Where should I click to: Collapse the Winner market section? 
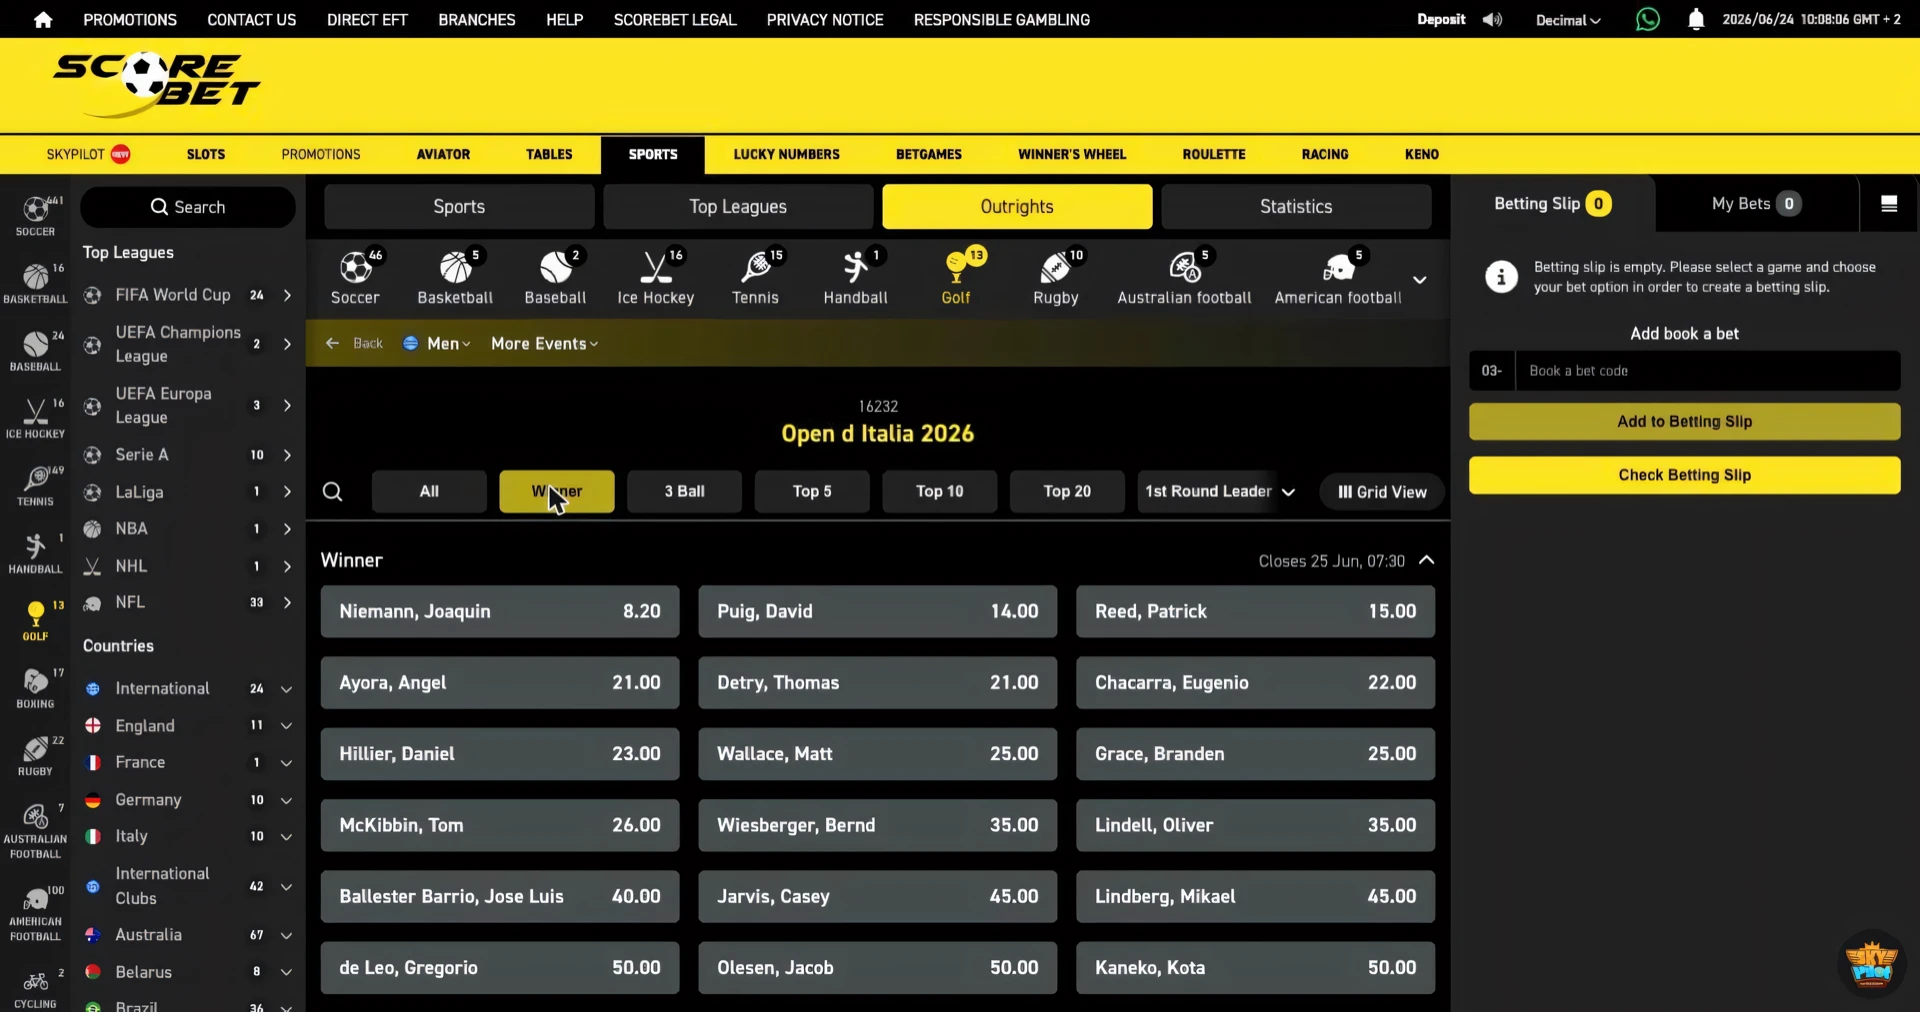point(1427,561)
